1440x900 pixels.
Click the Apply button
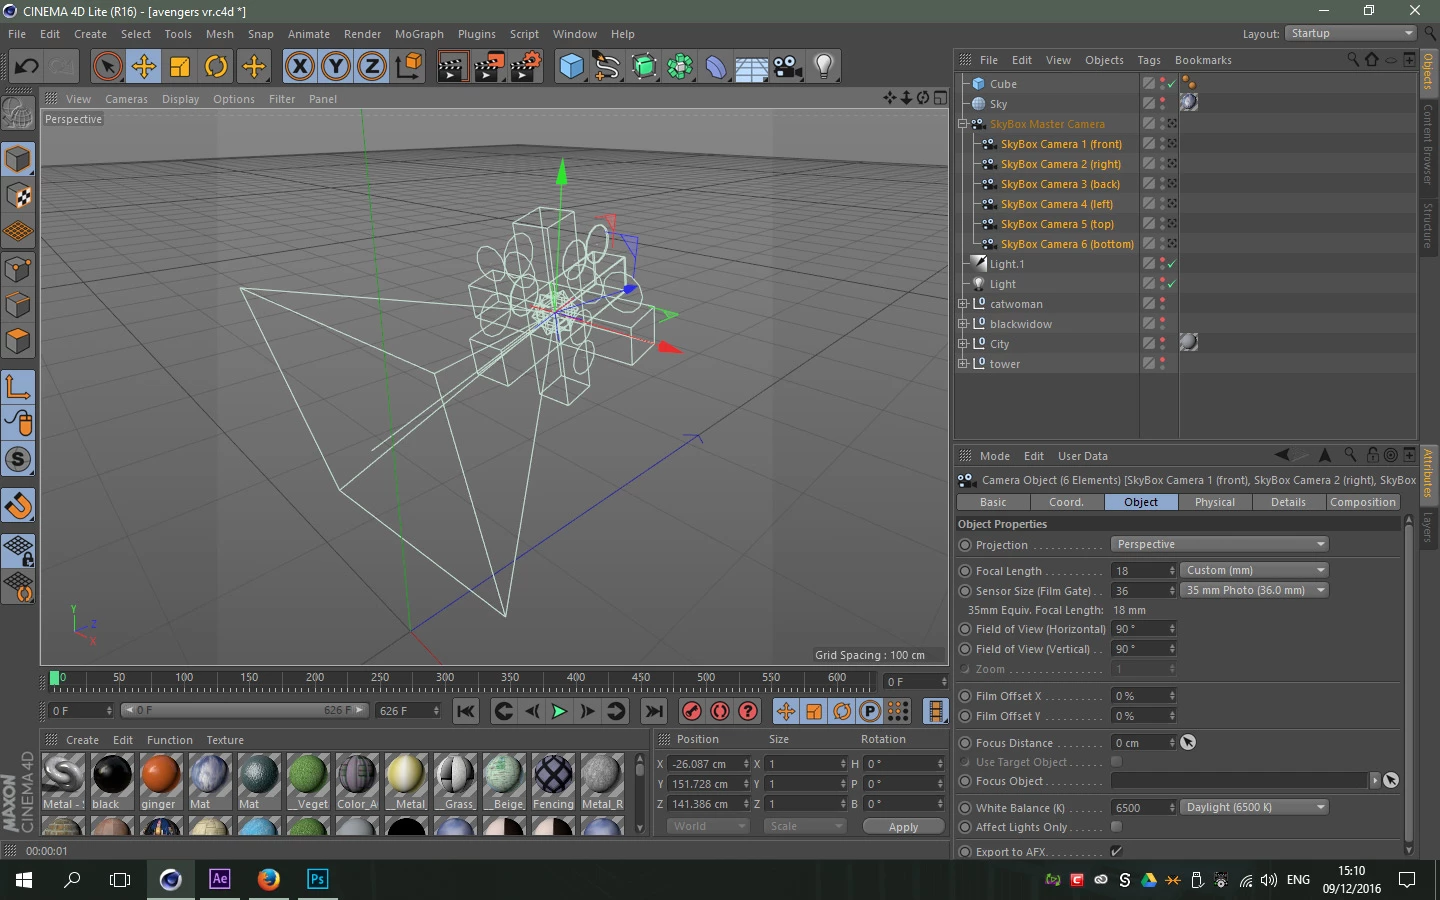[x=903, y=826]
